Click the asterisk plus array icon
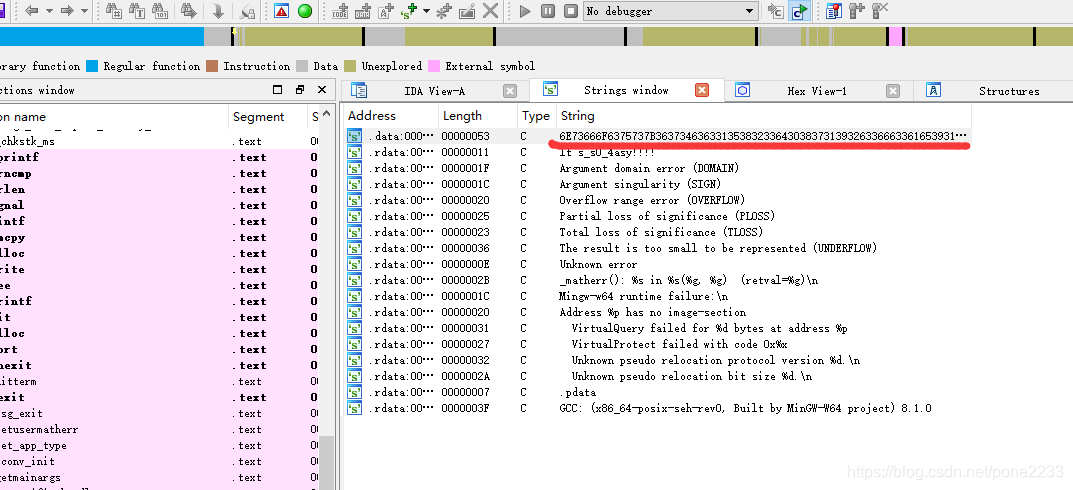This screenshot has height=490, width=1073. coord(444,11)
